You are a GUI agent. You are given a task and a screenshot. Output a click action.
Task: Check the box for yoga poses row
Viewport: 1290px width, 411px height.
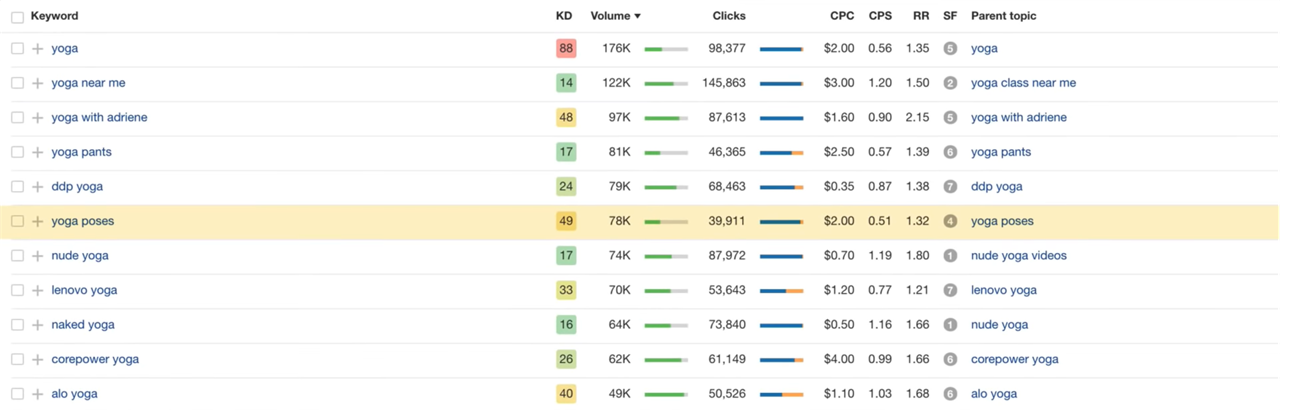(17, 221)
